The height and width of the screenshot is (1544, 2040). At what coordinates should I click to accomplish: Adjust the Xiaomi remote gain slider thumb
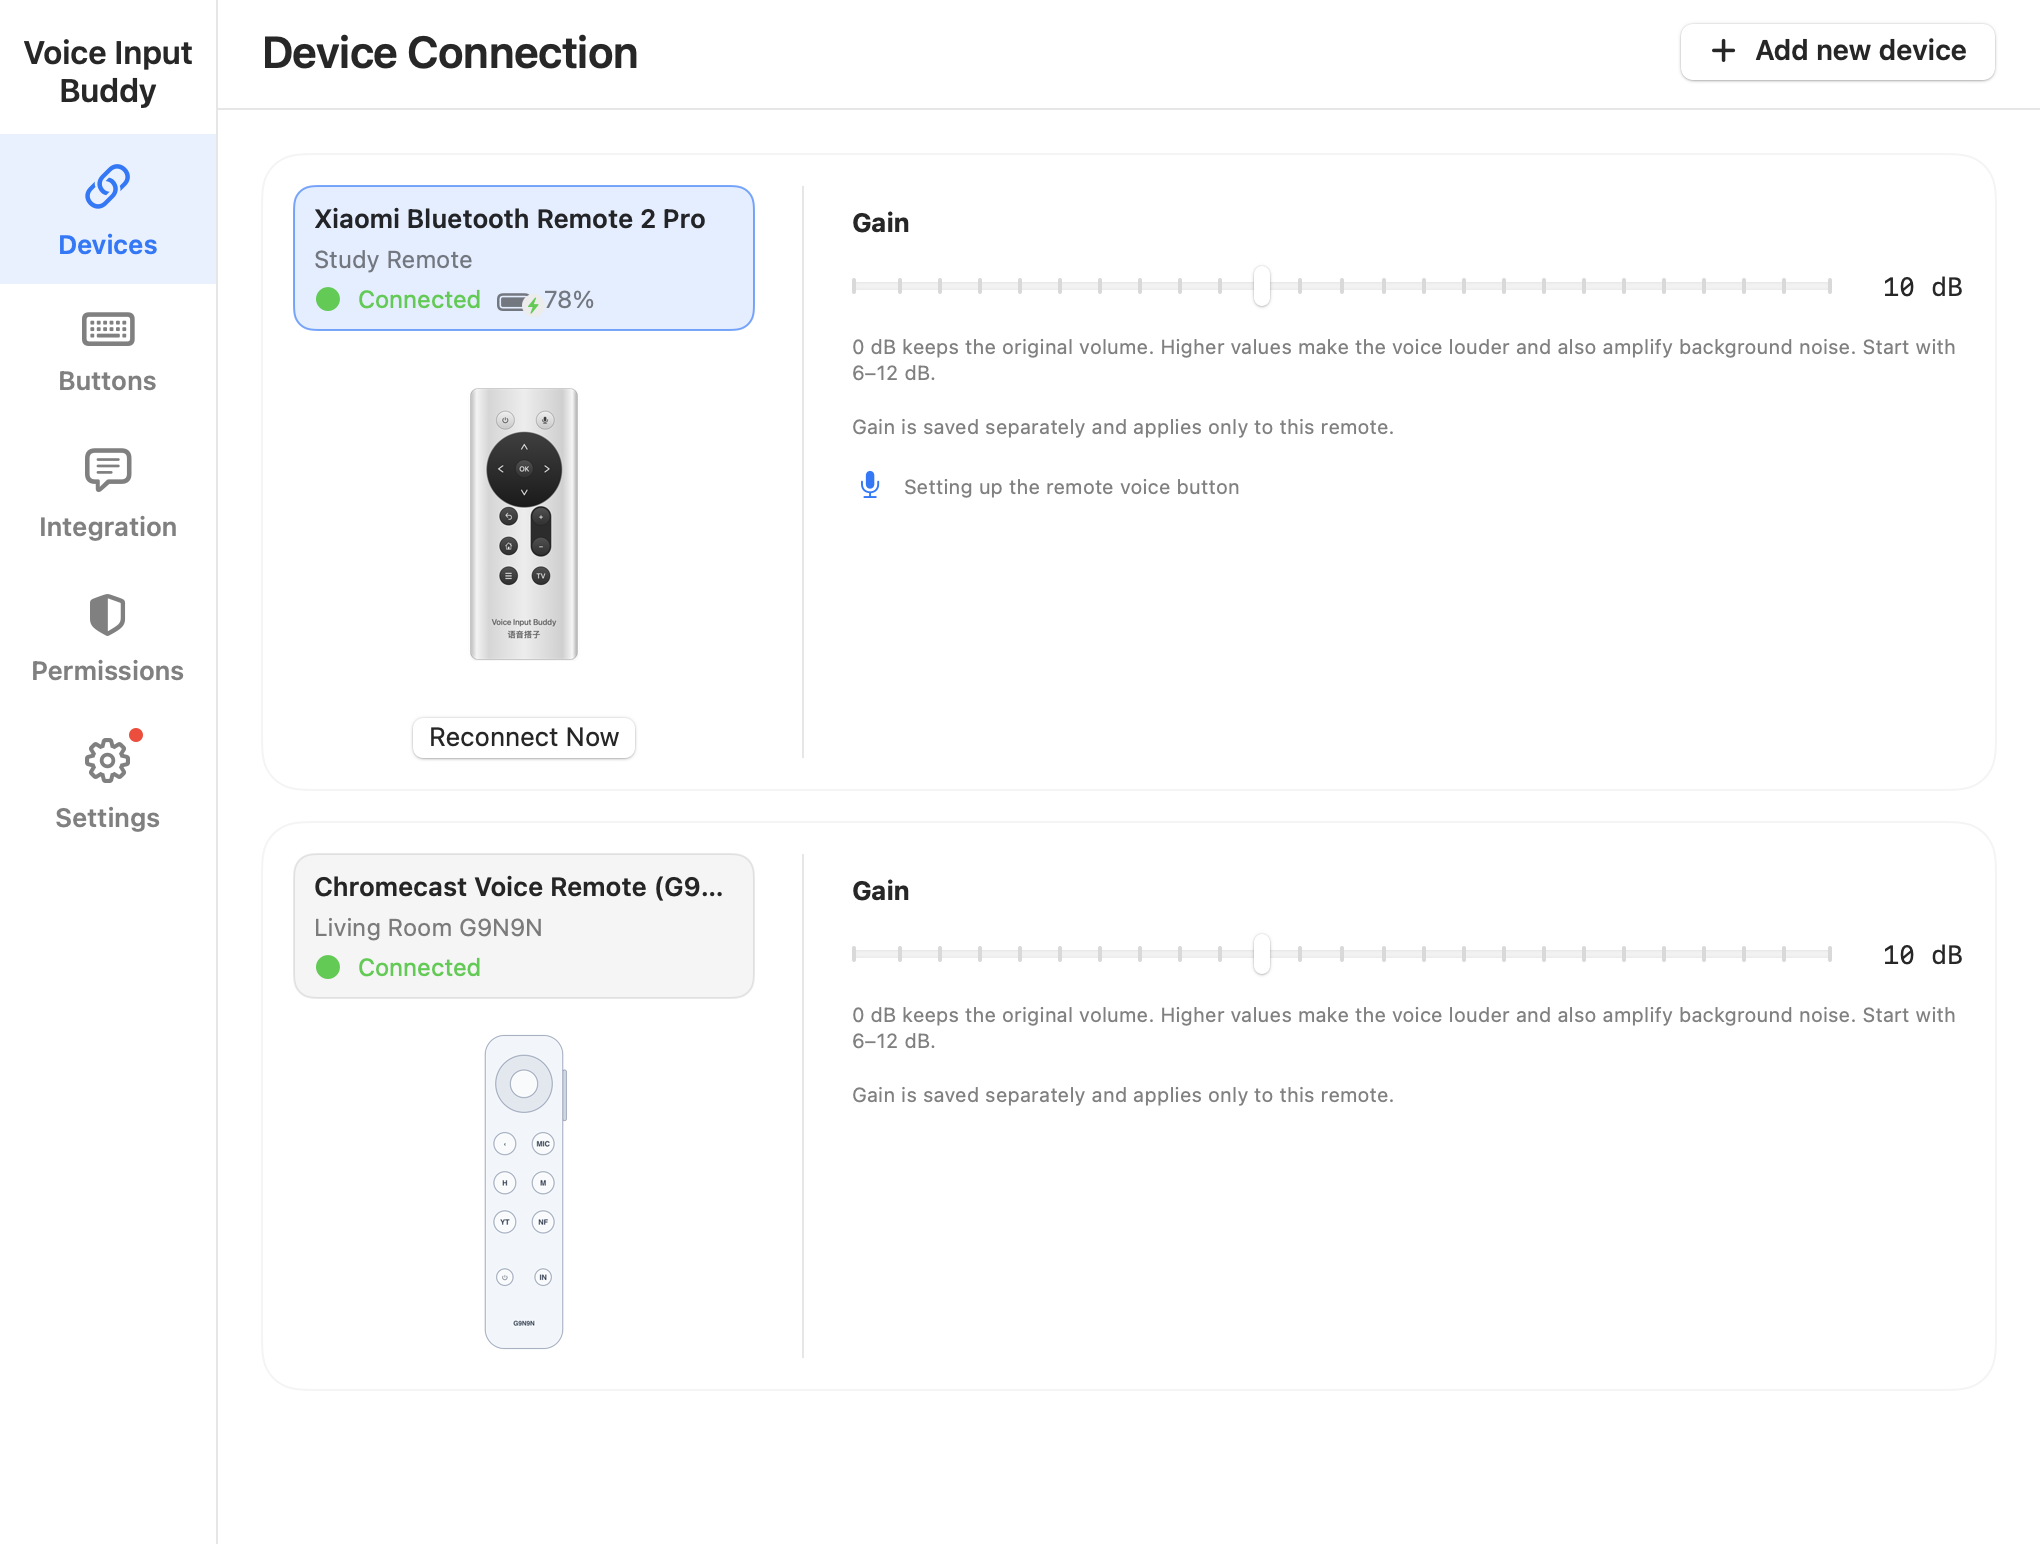1262,286
